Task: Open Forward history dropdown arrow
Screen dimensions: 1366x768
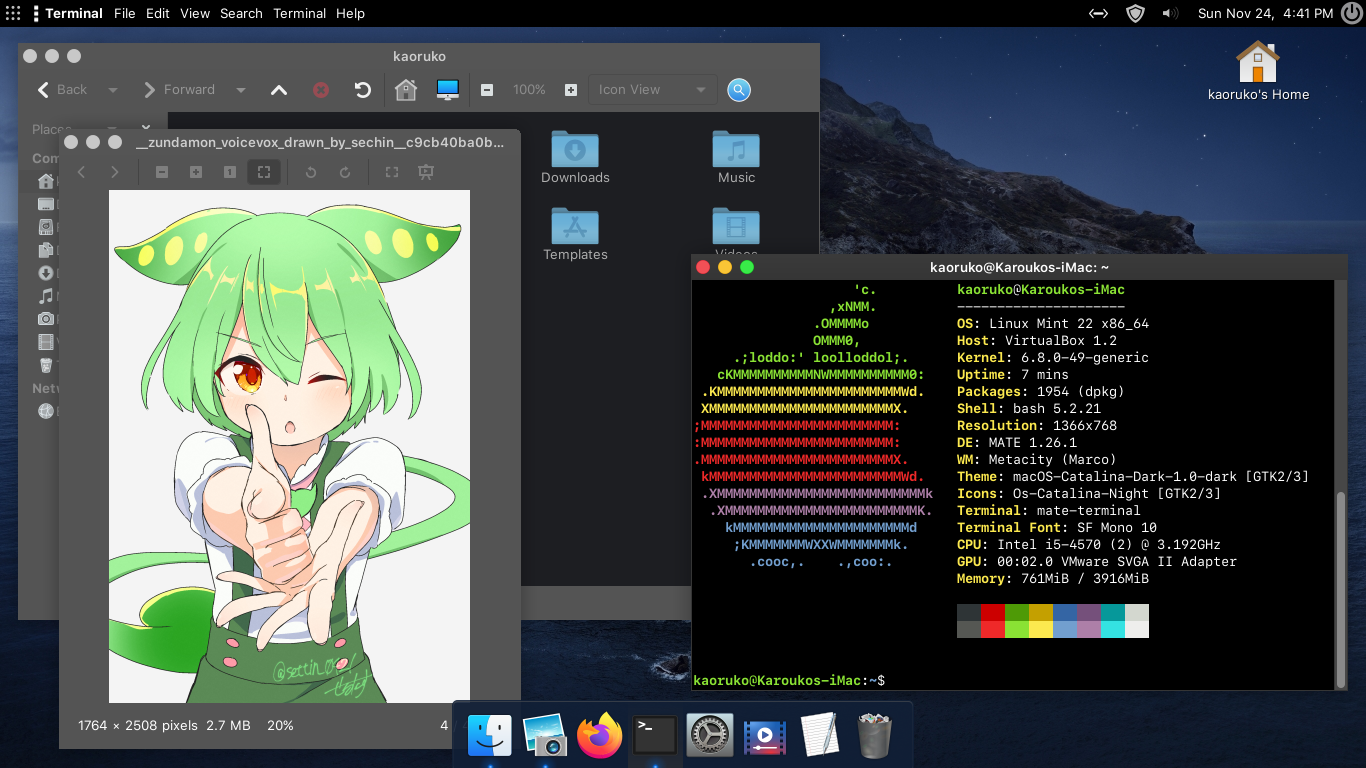Action: [241, 90]
